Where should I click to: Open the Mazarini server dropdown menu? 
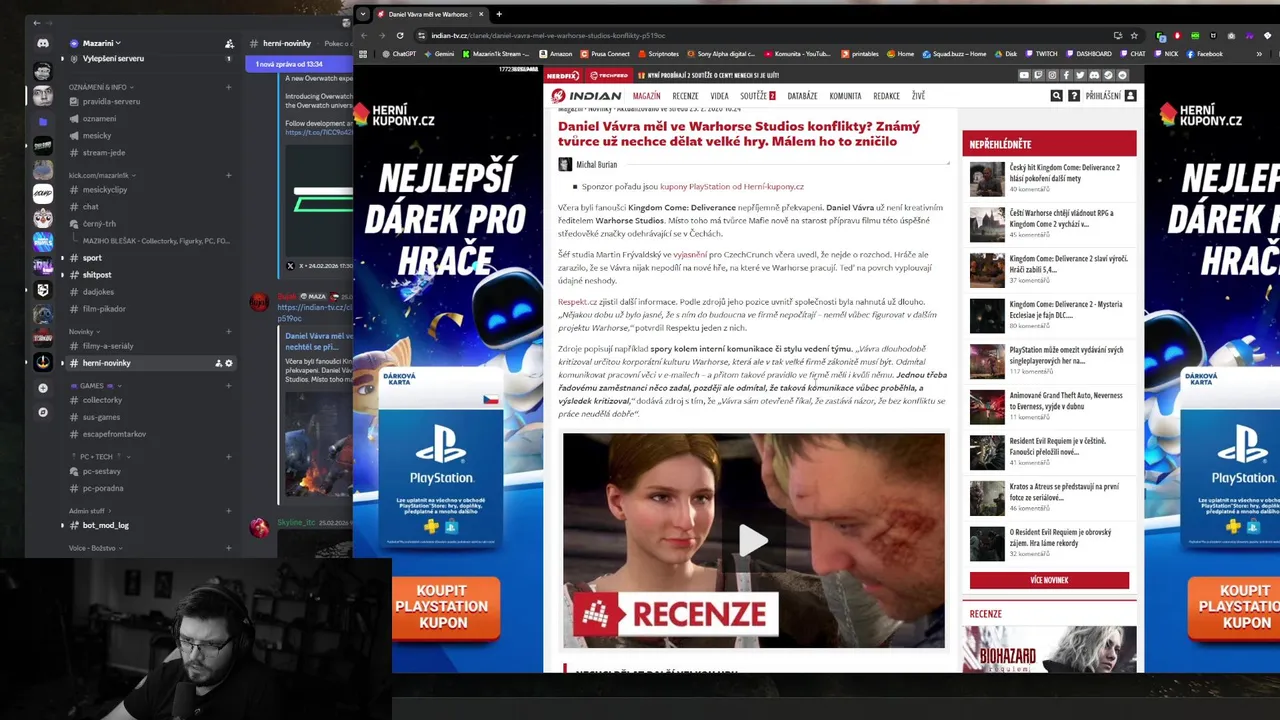click(x=102, y=43)
